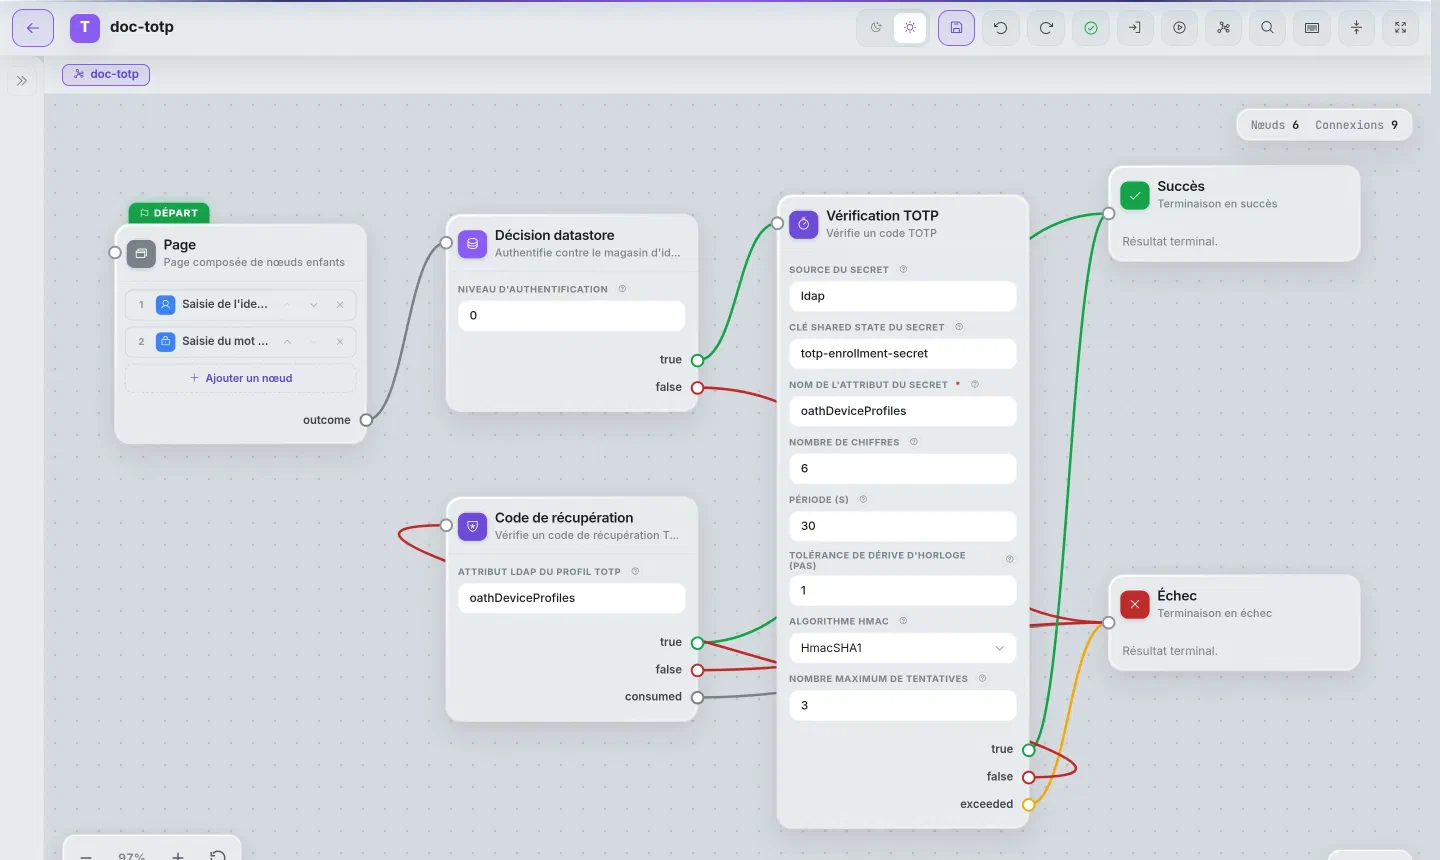Edit the Niveau d'authentification field
This screenshot has height=860, width=1440.
pyautogui.click(x=572, y=315)
